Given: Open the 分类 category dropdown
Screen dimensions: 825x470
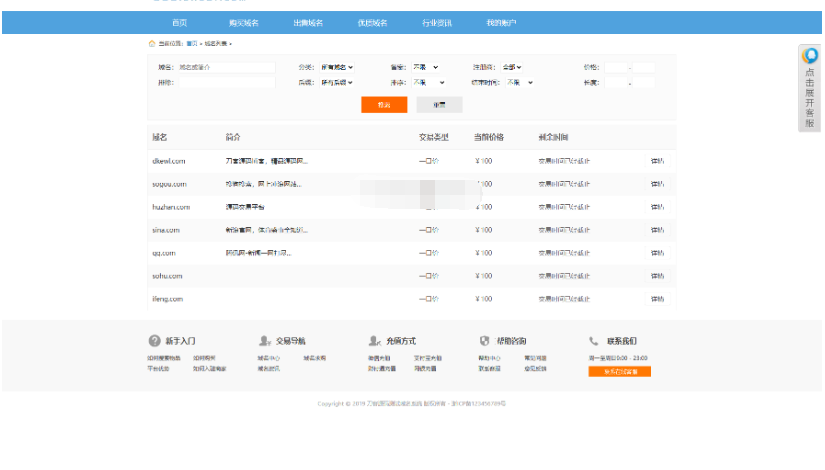Looking at the screenshot, I should pyautogui.click(x=337, y=67).
